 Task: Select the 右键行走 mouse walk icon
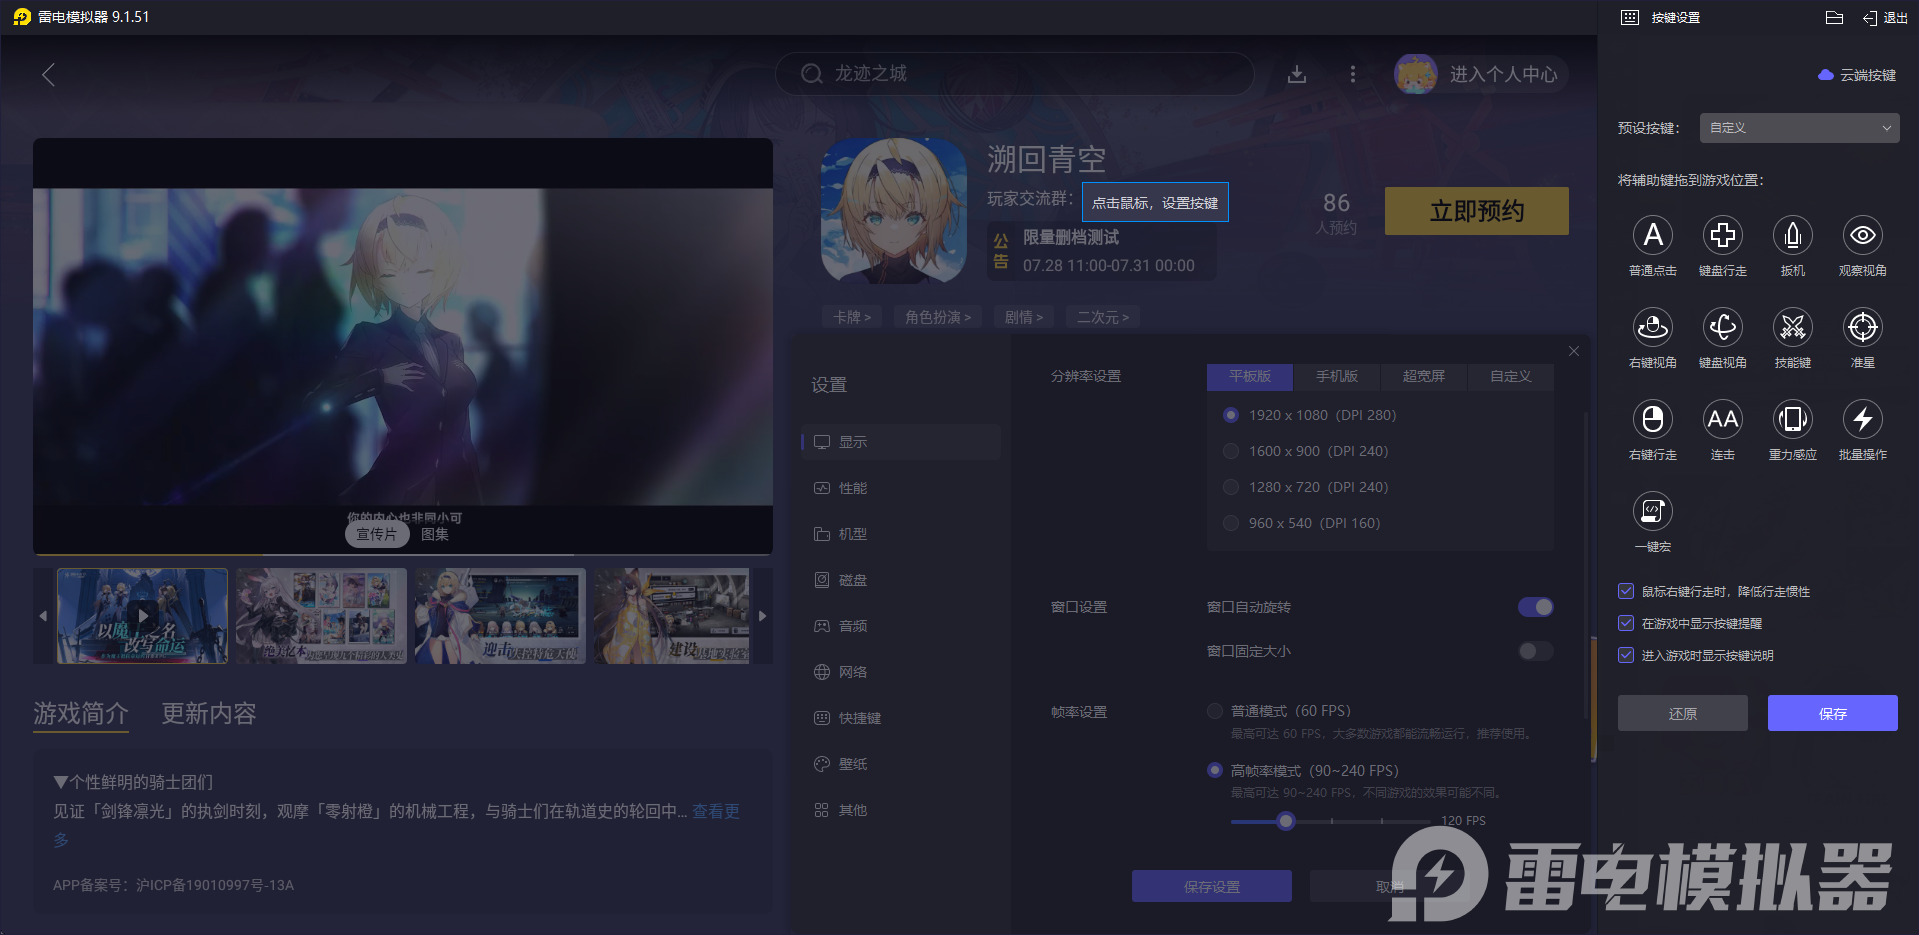[1652, 419]
